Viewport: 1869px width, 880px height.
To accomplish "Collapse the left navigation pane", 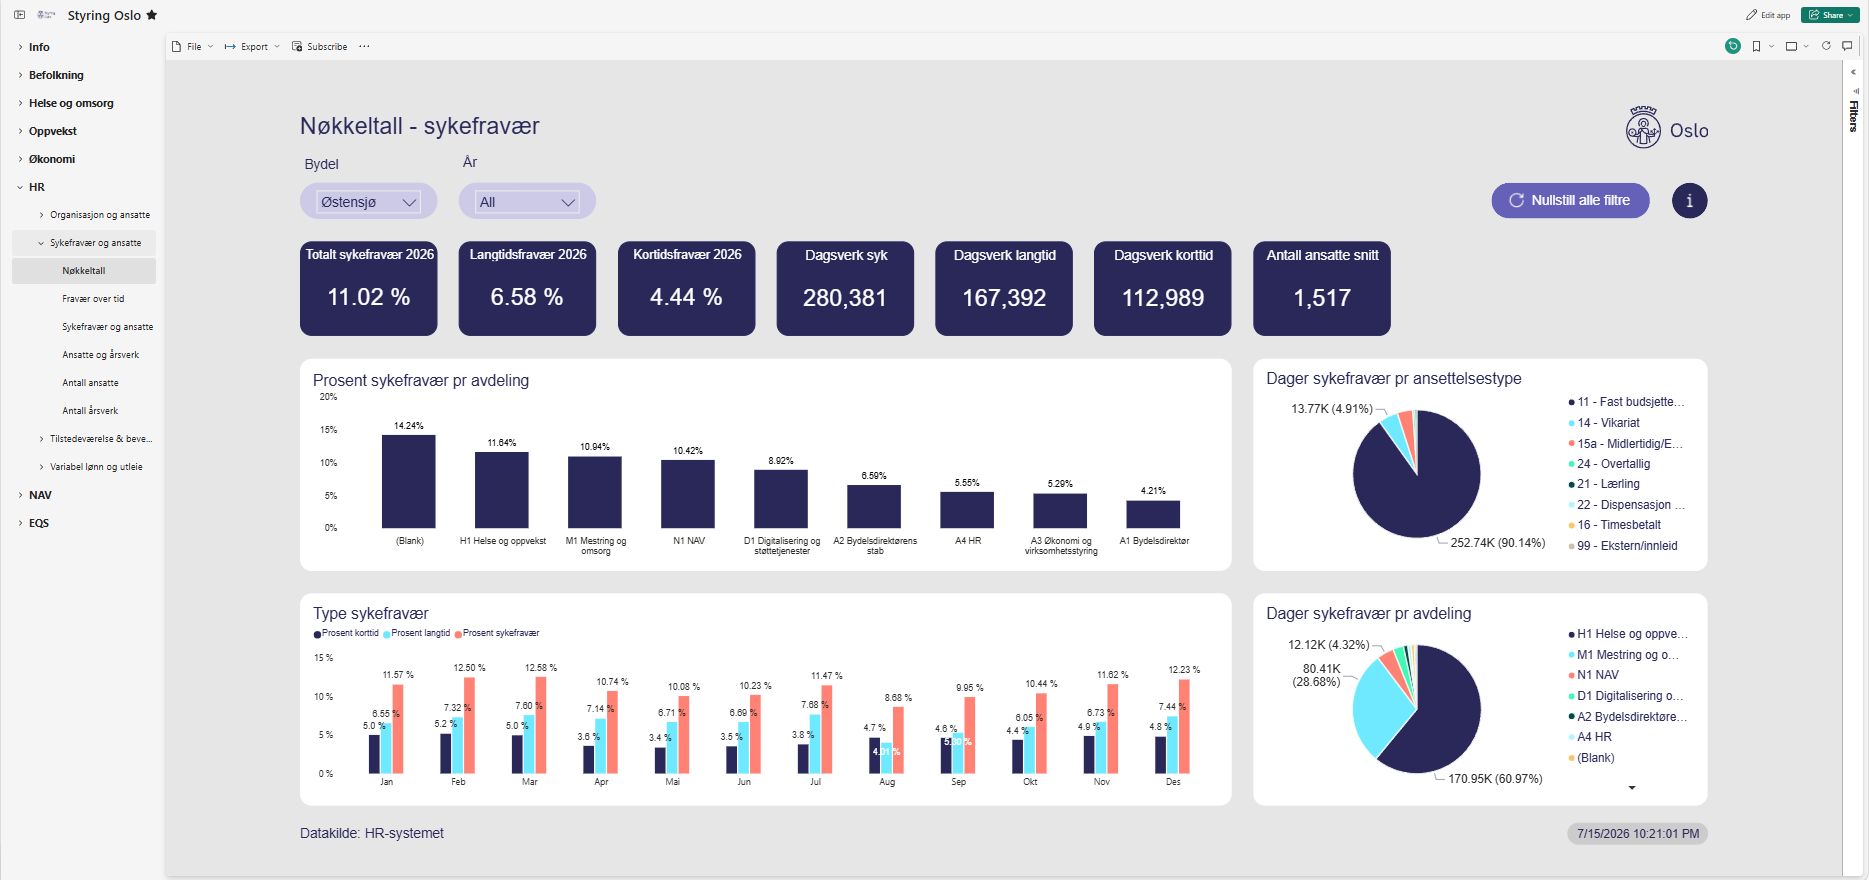I will pos(19,15).
